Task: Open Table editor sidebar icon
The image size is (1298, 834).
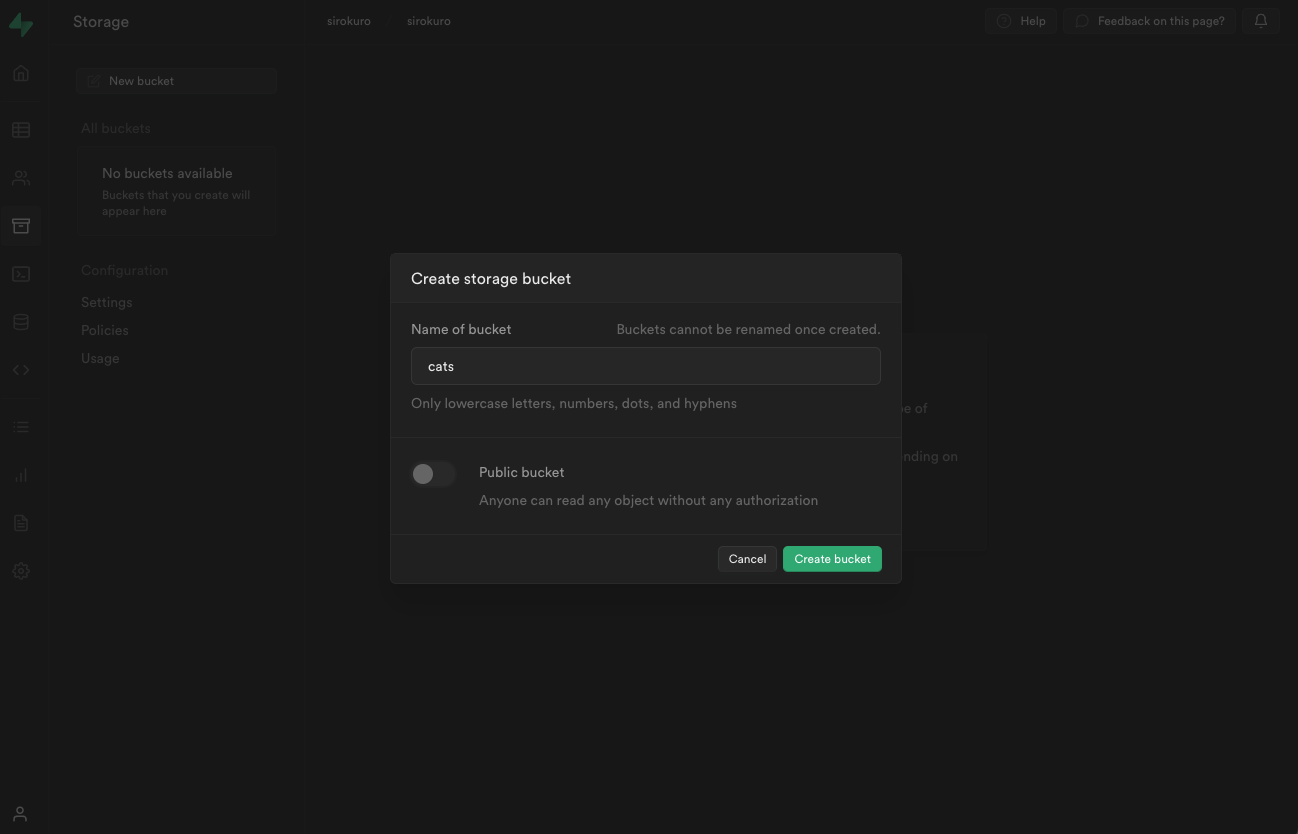Action: point(21,130)
